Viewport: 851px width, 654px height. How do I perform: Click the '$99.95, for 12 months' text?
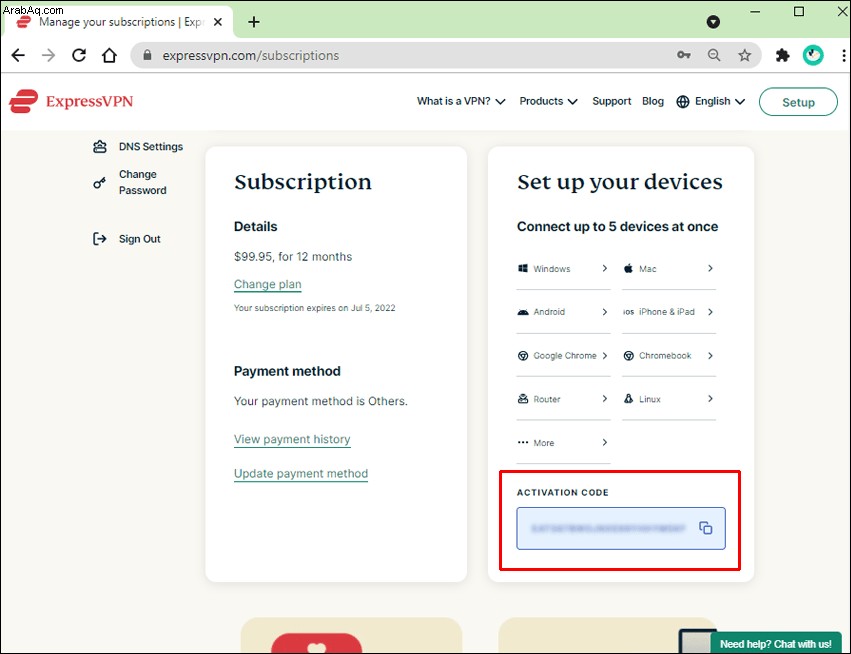[x=293, y=257]
